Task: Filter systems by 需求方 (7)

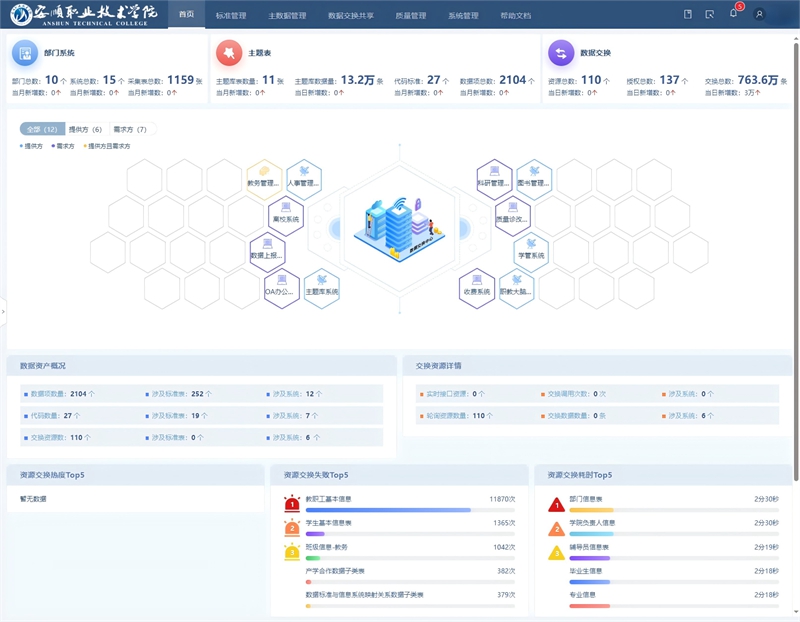Action: [130, 129]
